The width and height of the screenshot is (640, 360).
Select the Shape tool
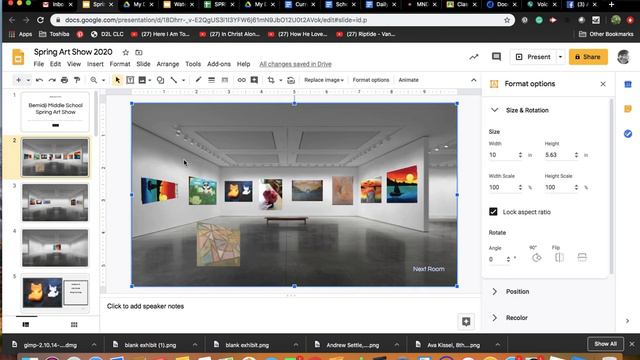click(x=160, y=80)
